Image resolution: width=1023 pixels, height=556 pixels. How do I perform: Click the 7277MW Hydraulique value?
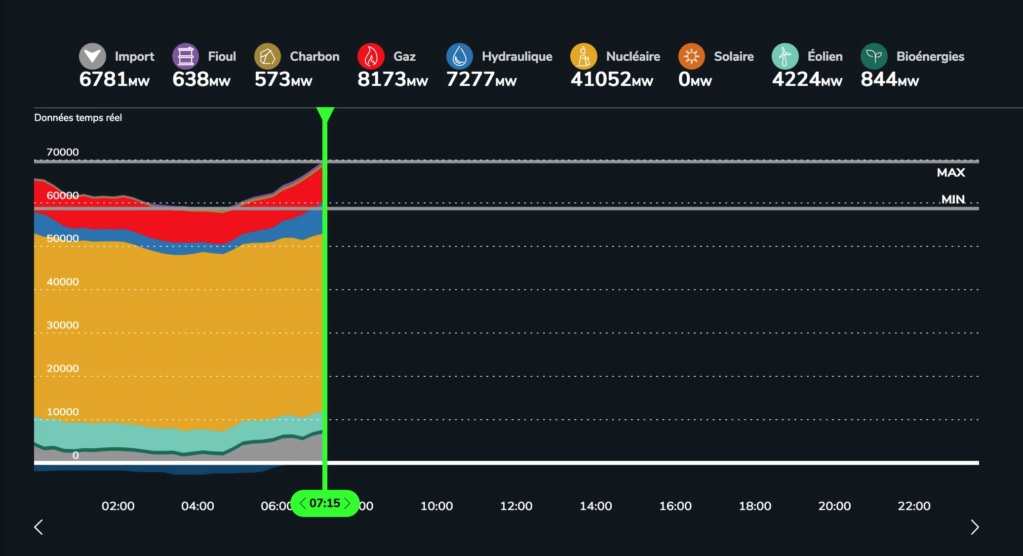(x=481, y=80)
